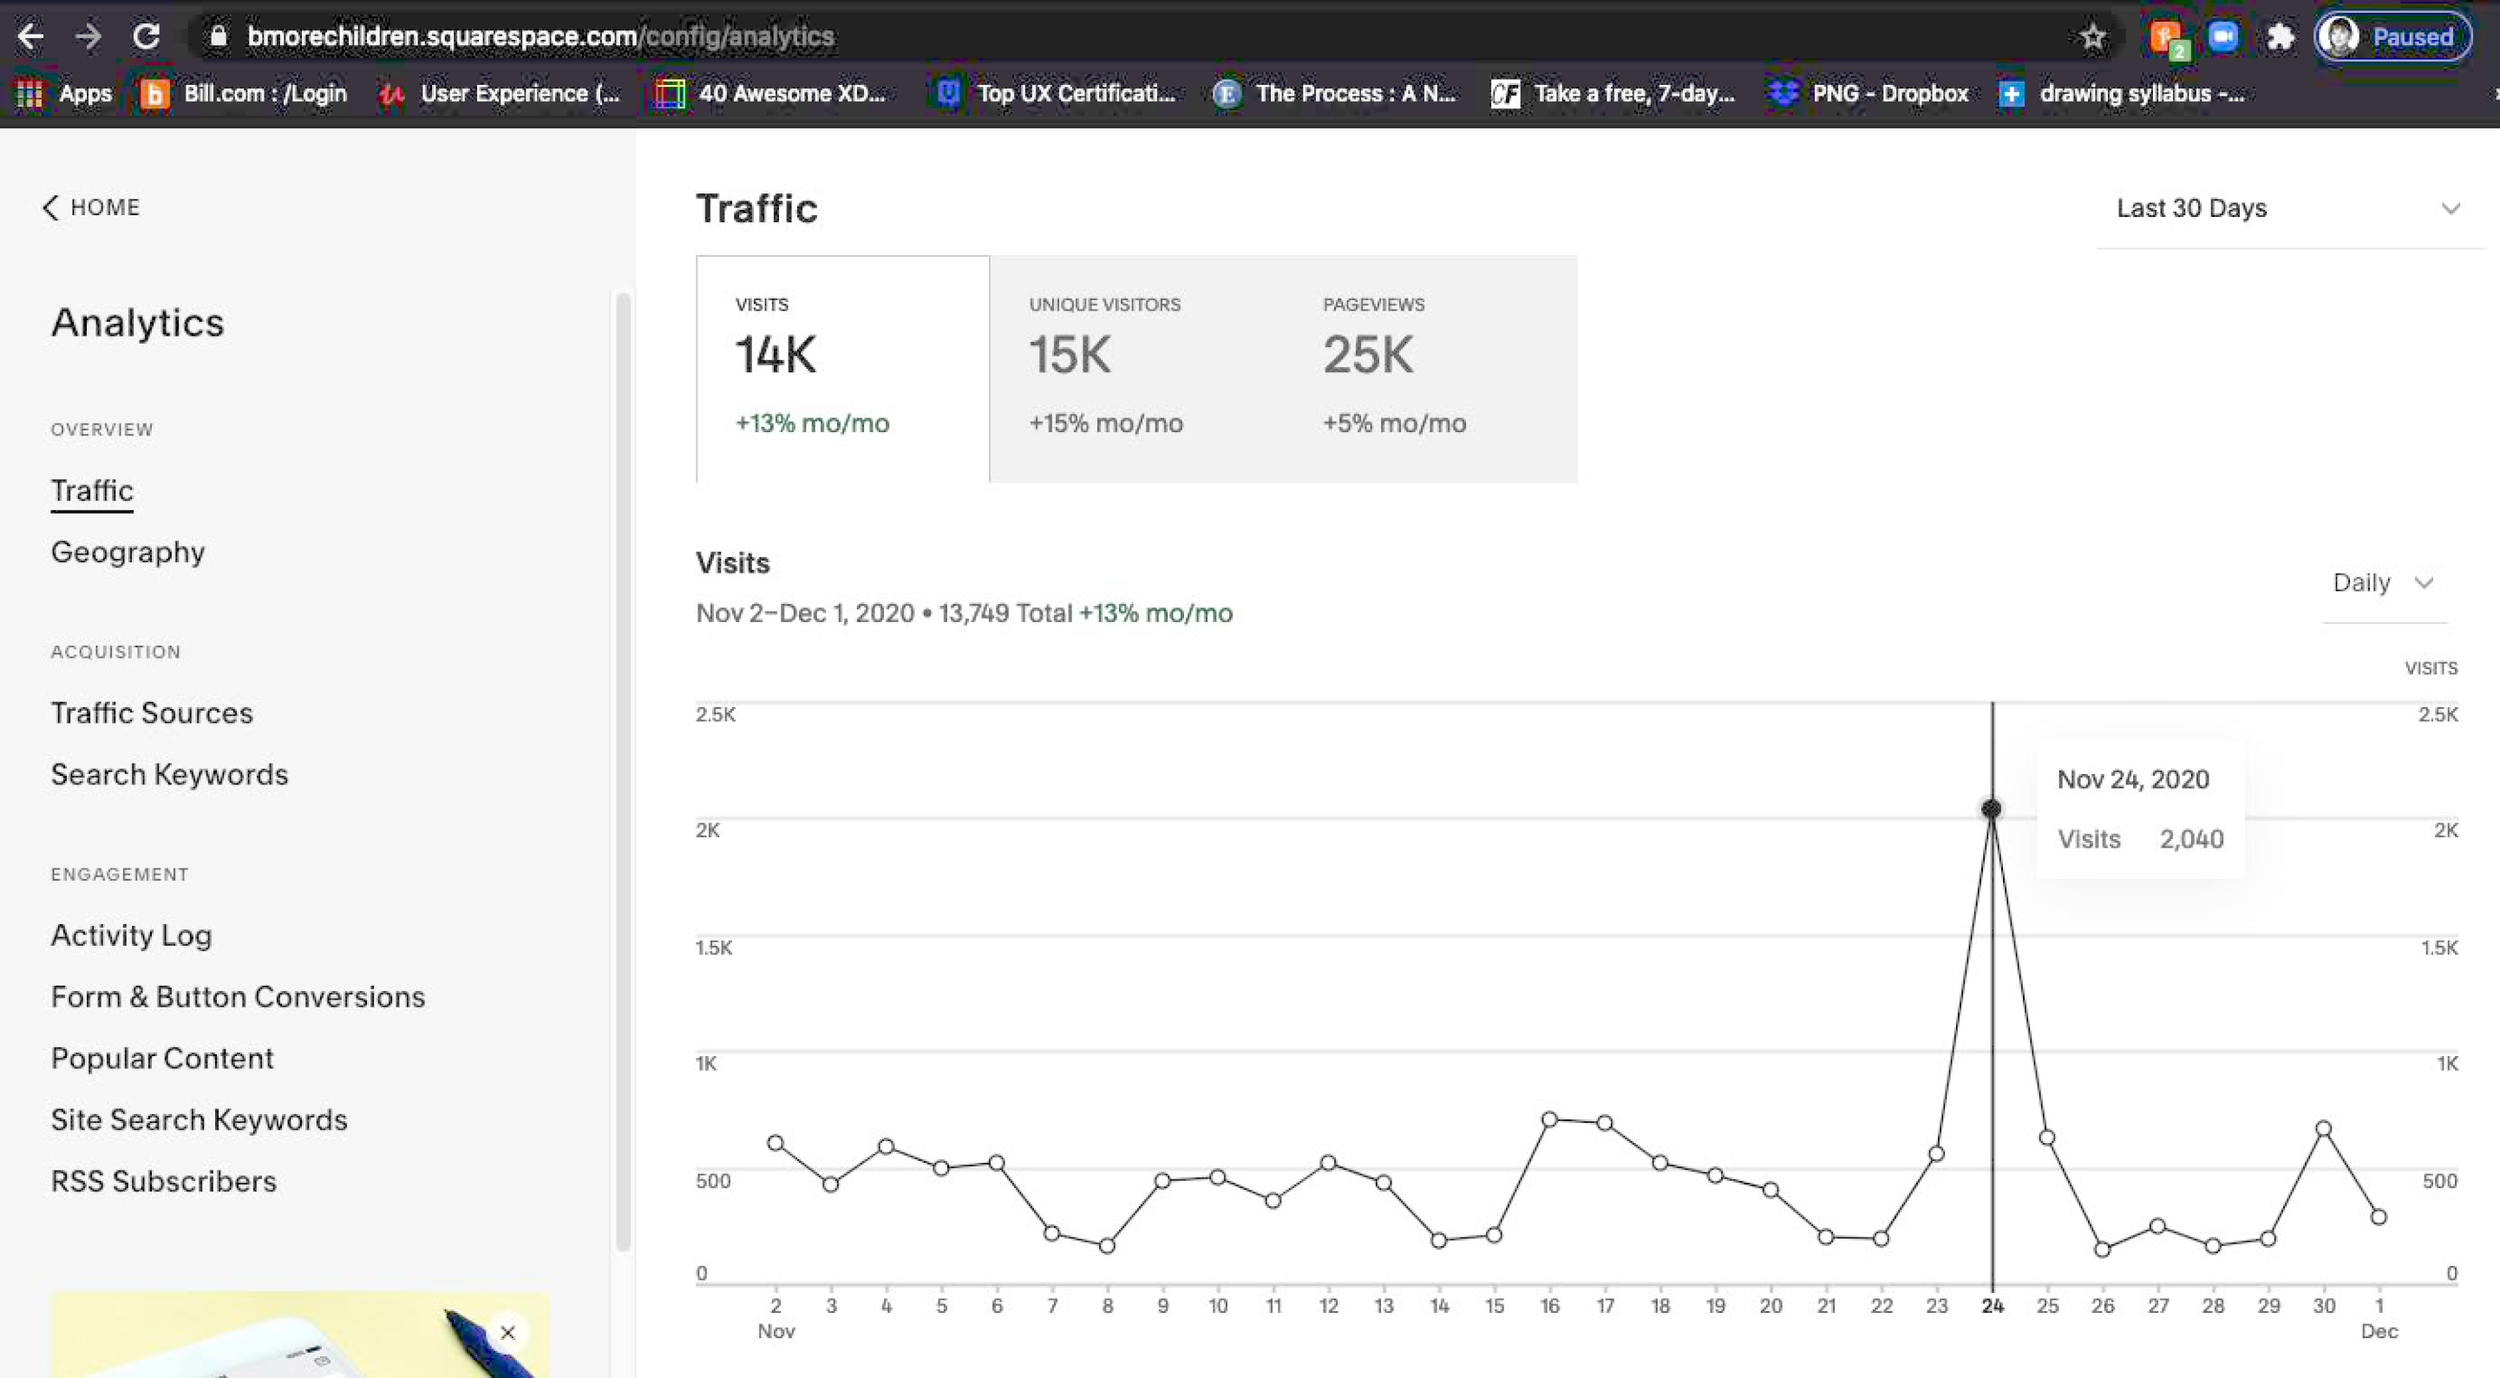Open the Apps grid bookmark

(64, 94)
